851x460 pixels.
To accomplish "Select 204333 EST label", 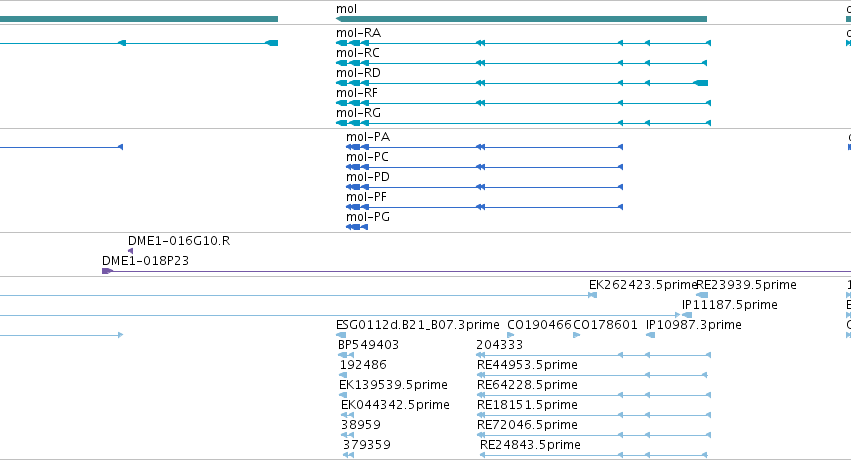I will click(500, 346).
